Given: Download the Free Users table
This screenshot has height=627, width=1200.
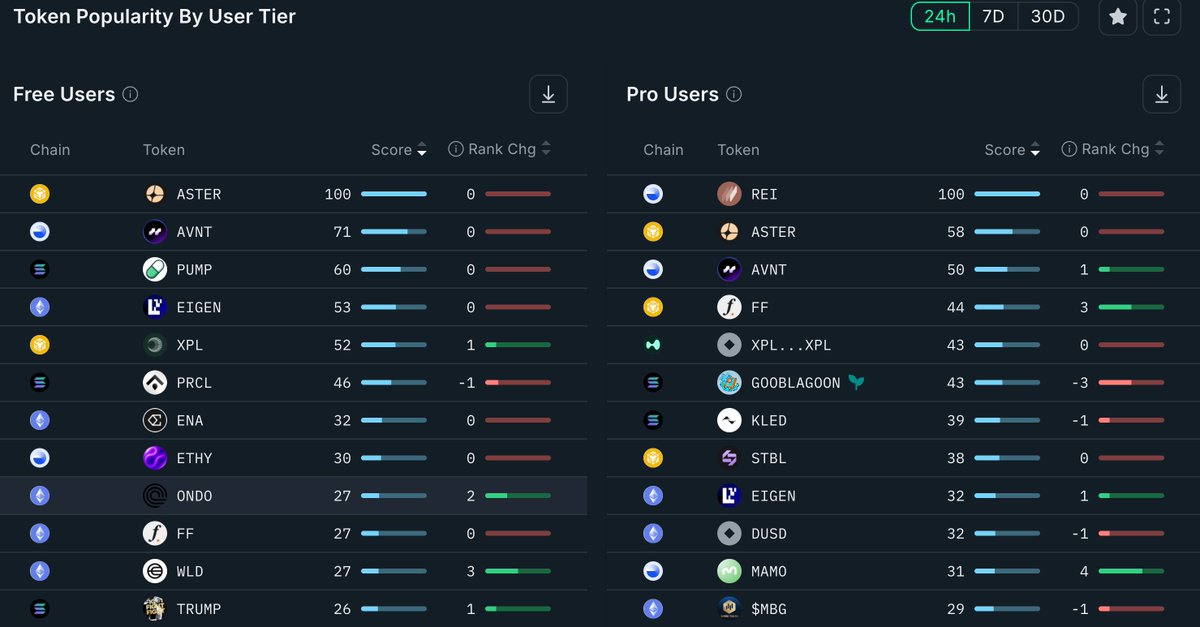Looking at the screenshot, I should (548, 94).
